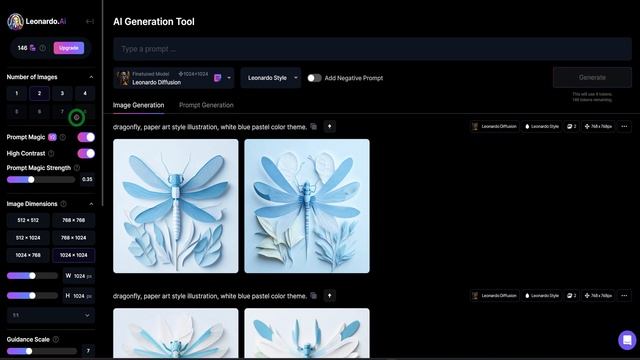Click the token coin icon beside 146
The image size is (640, 360).
tap(33, 48)
